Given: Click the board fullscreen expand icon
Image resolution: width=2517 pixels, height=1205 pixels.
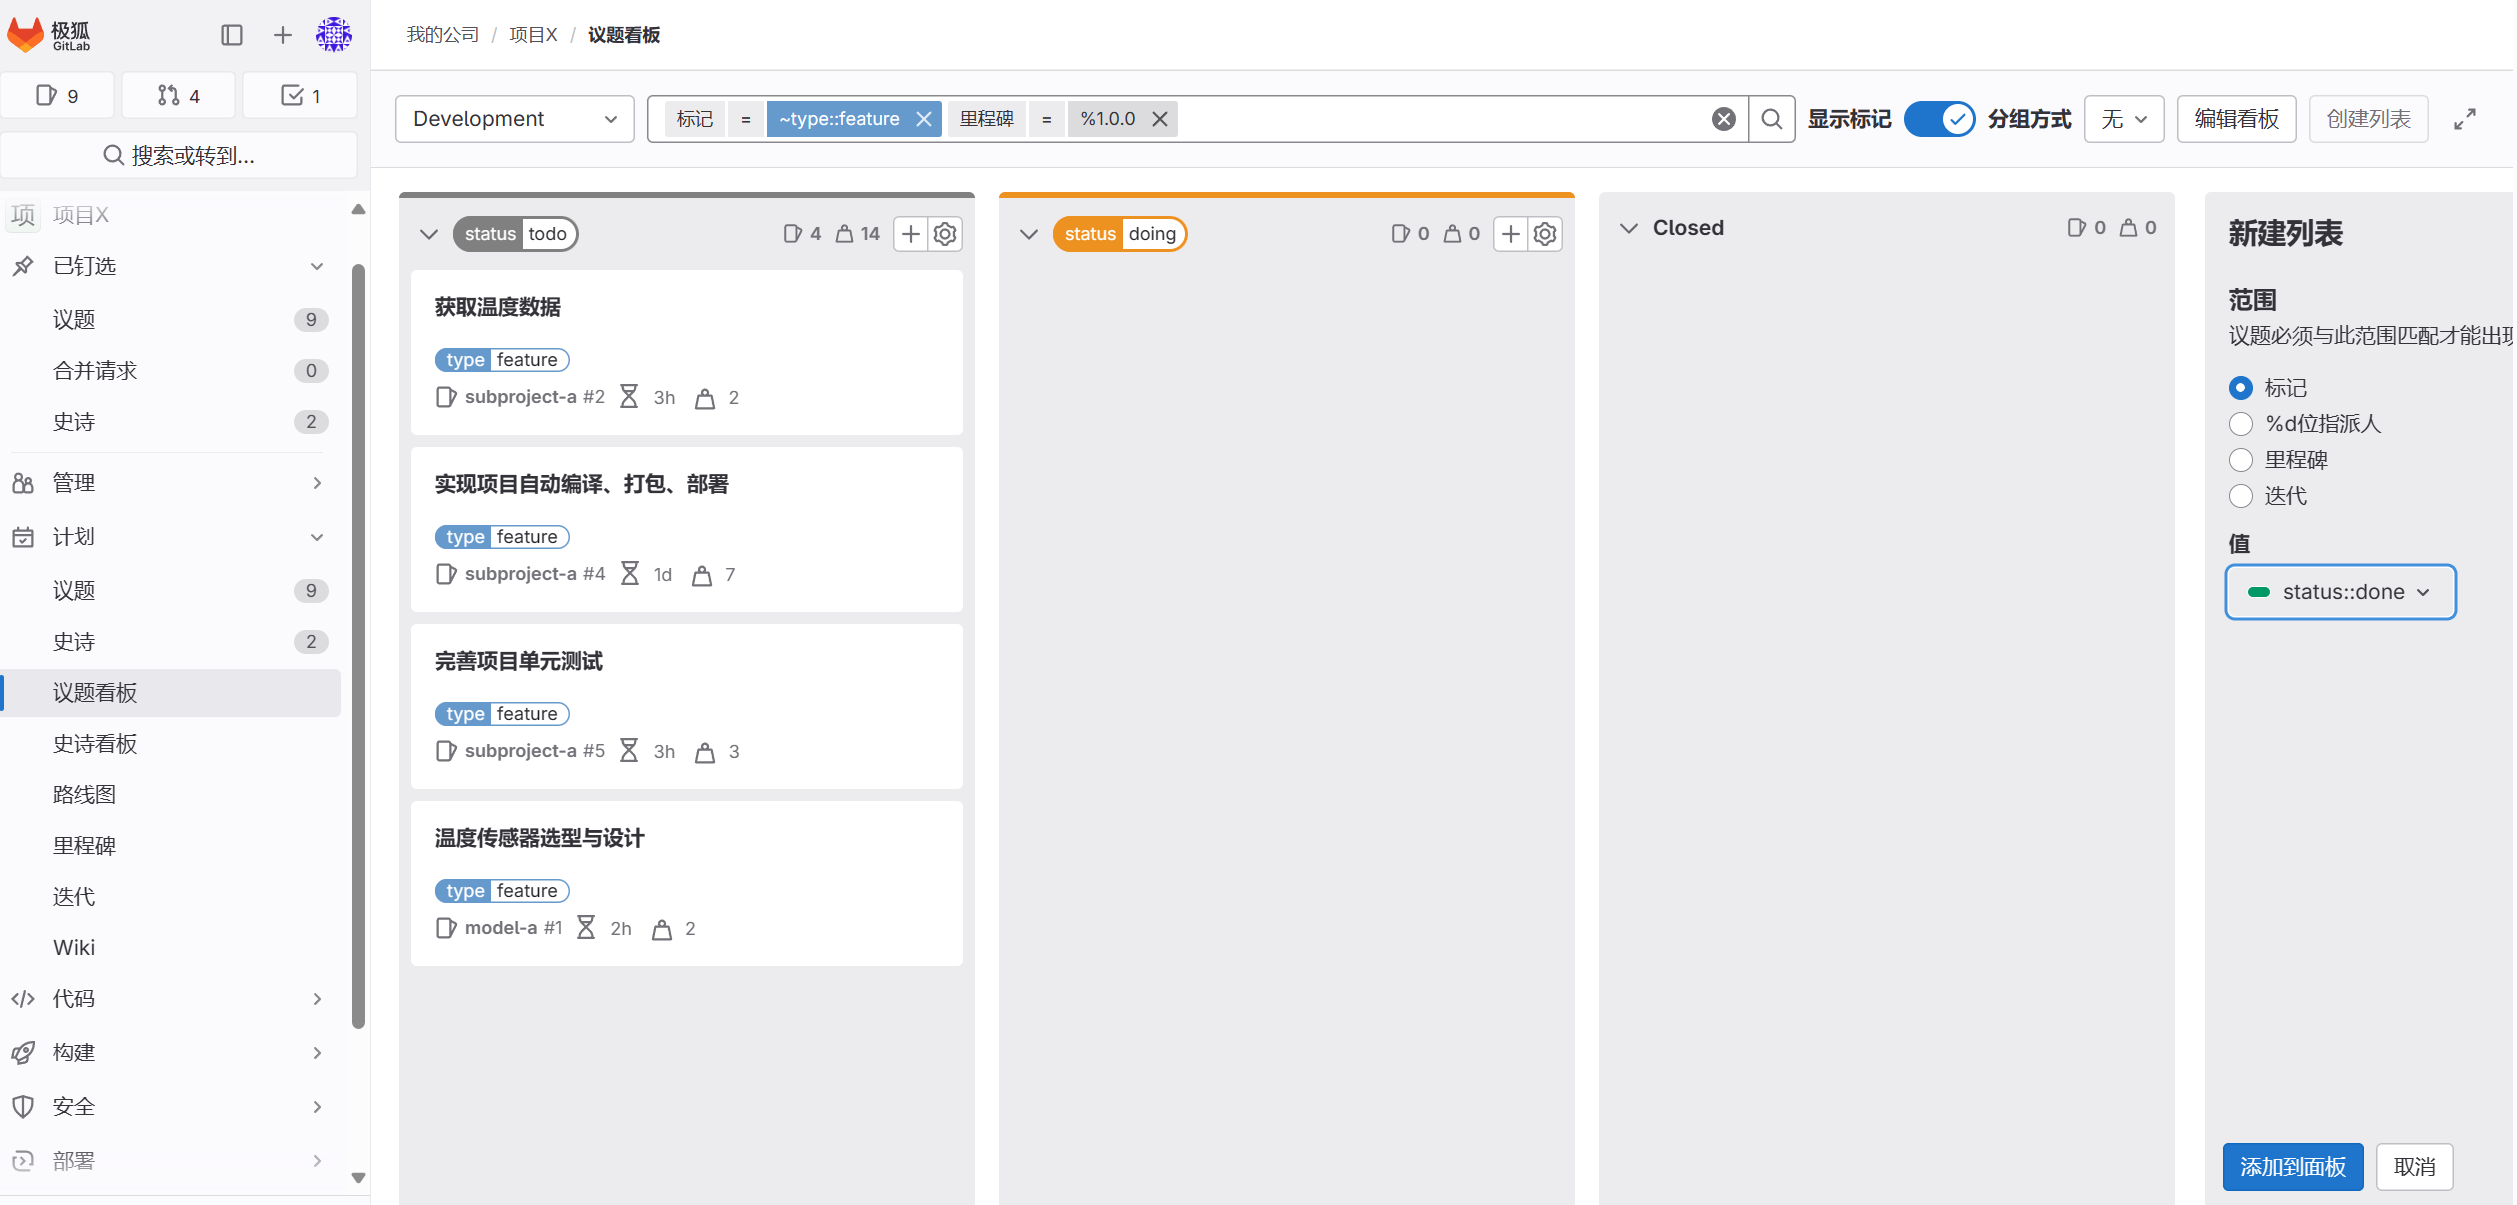Looking at the screenshot, I should coord(2465,118).
